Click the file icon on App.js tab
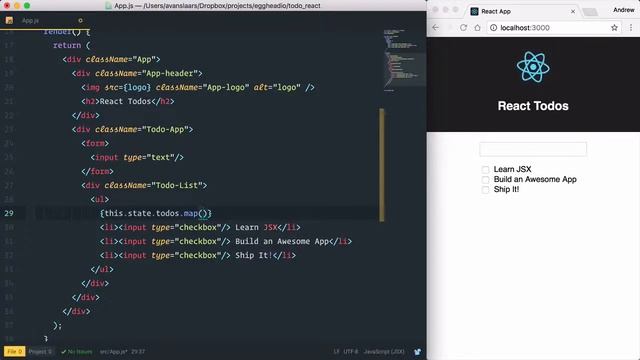The height and width of the screenshot is (360, 640). tap(9, 20)
